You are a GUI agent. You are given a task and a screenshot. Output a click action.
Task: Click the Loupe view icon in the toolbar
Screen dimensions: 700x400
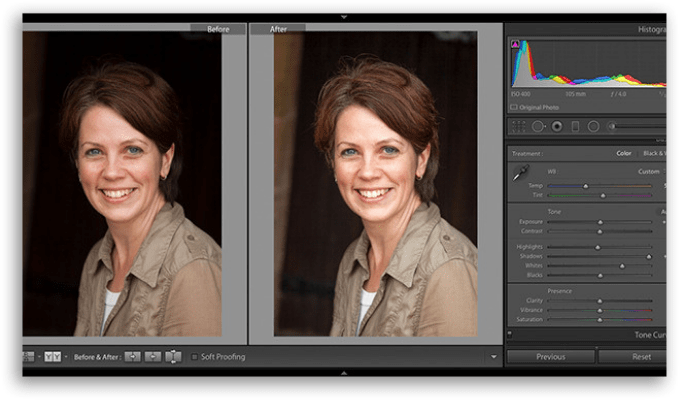[28, 357]
